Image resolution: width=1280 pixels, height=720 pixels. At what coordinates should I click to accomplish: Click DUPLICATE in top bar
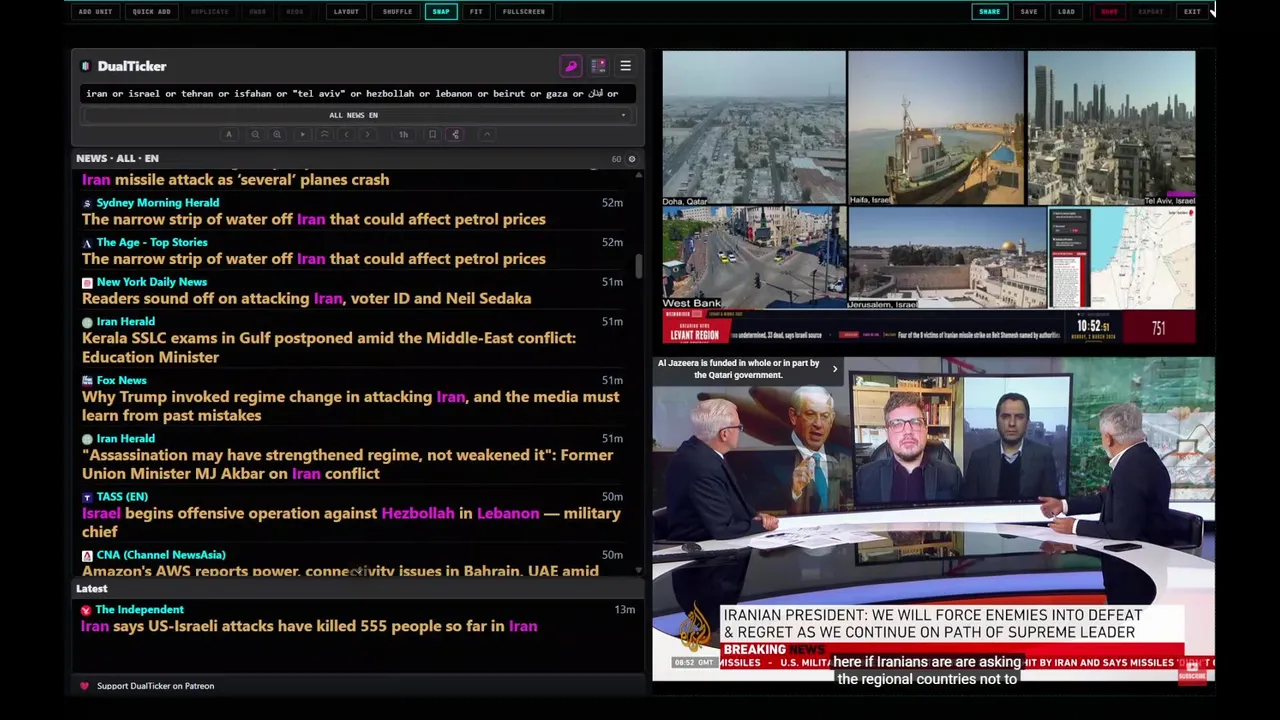(x=209, y=12)
